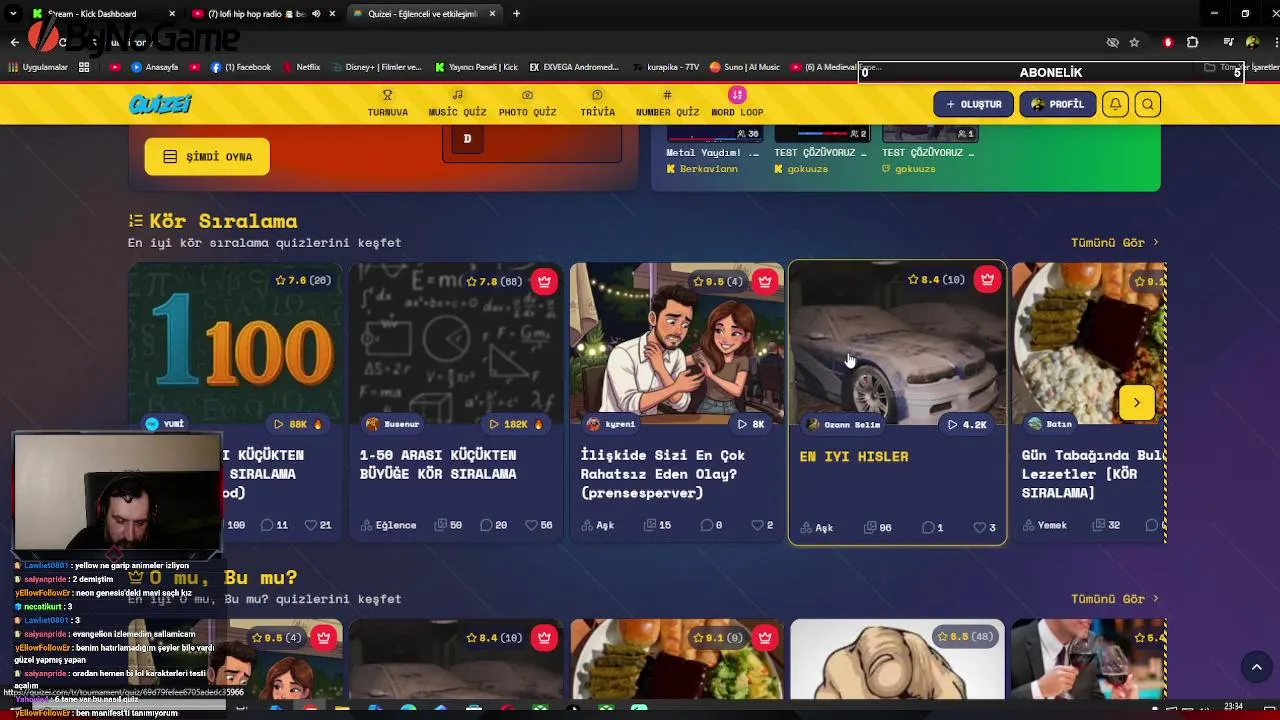The image size is (1280, 720).
Task: Click the Şimdi Oyna button
Action: point(207,157)
